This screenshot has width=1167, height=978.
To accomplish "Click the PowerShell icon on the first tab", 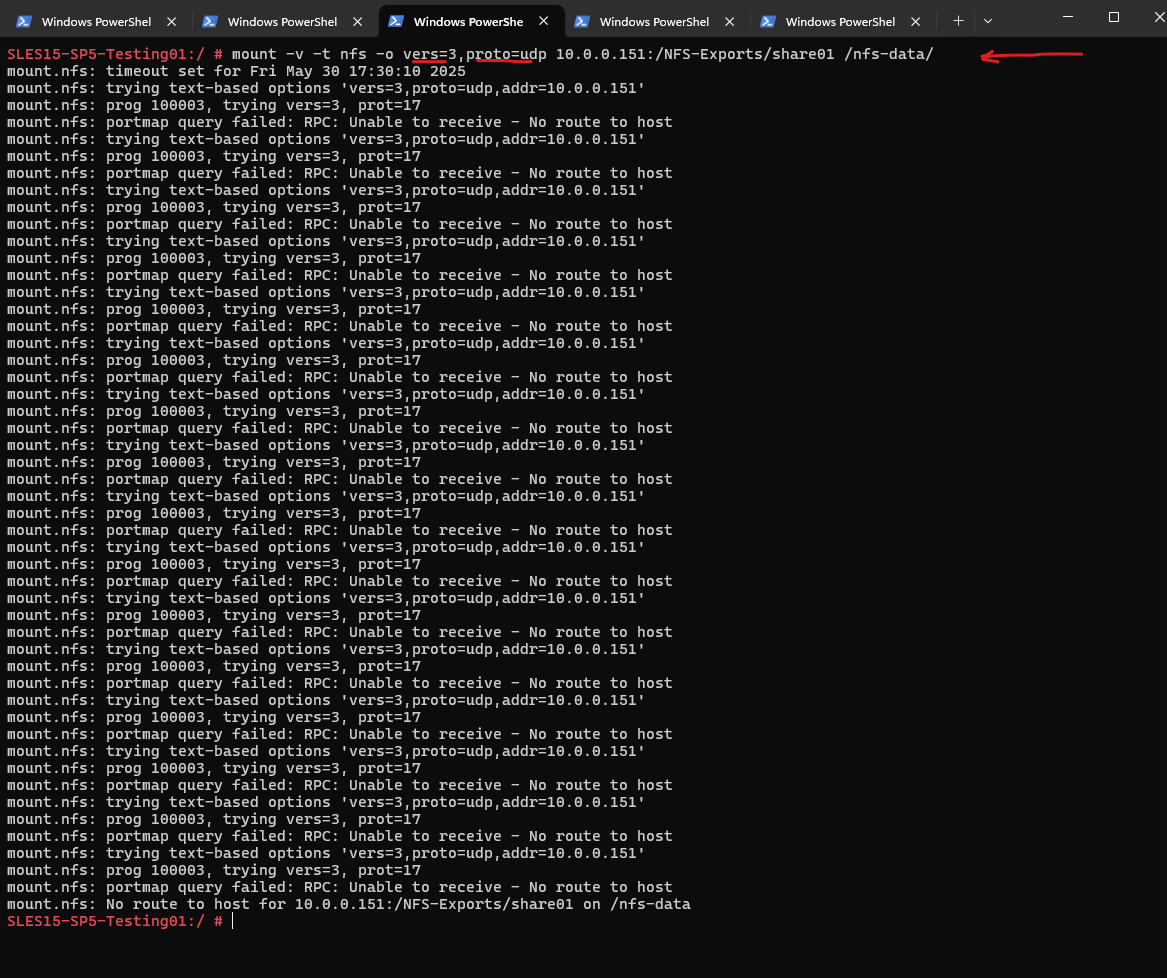I will (24, 22).
